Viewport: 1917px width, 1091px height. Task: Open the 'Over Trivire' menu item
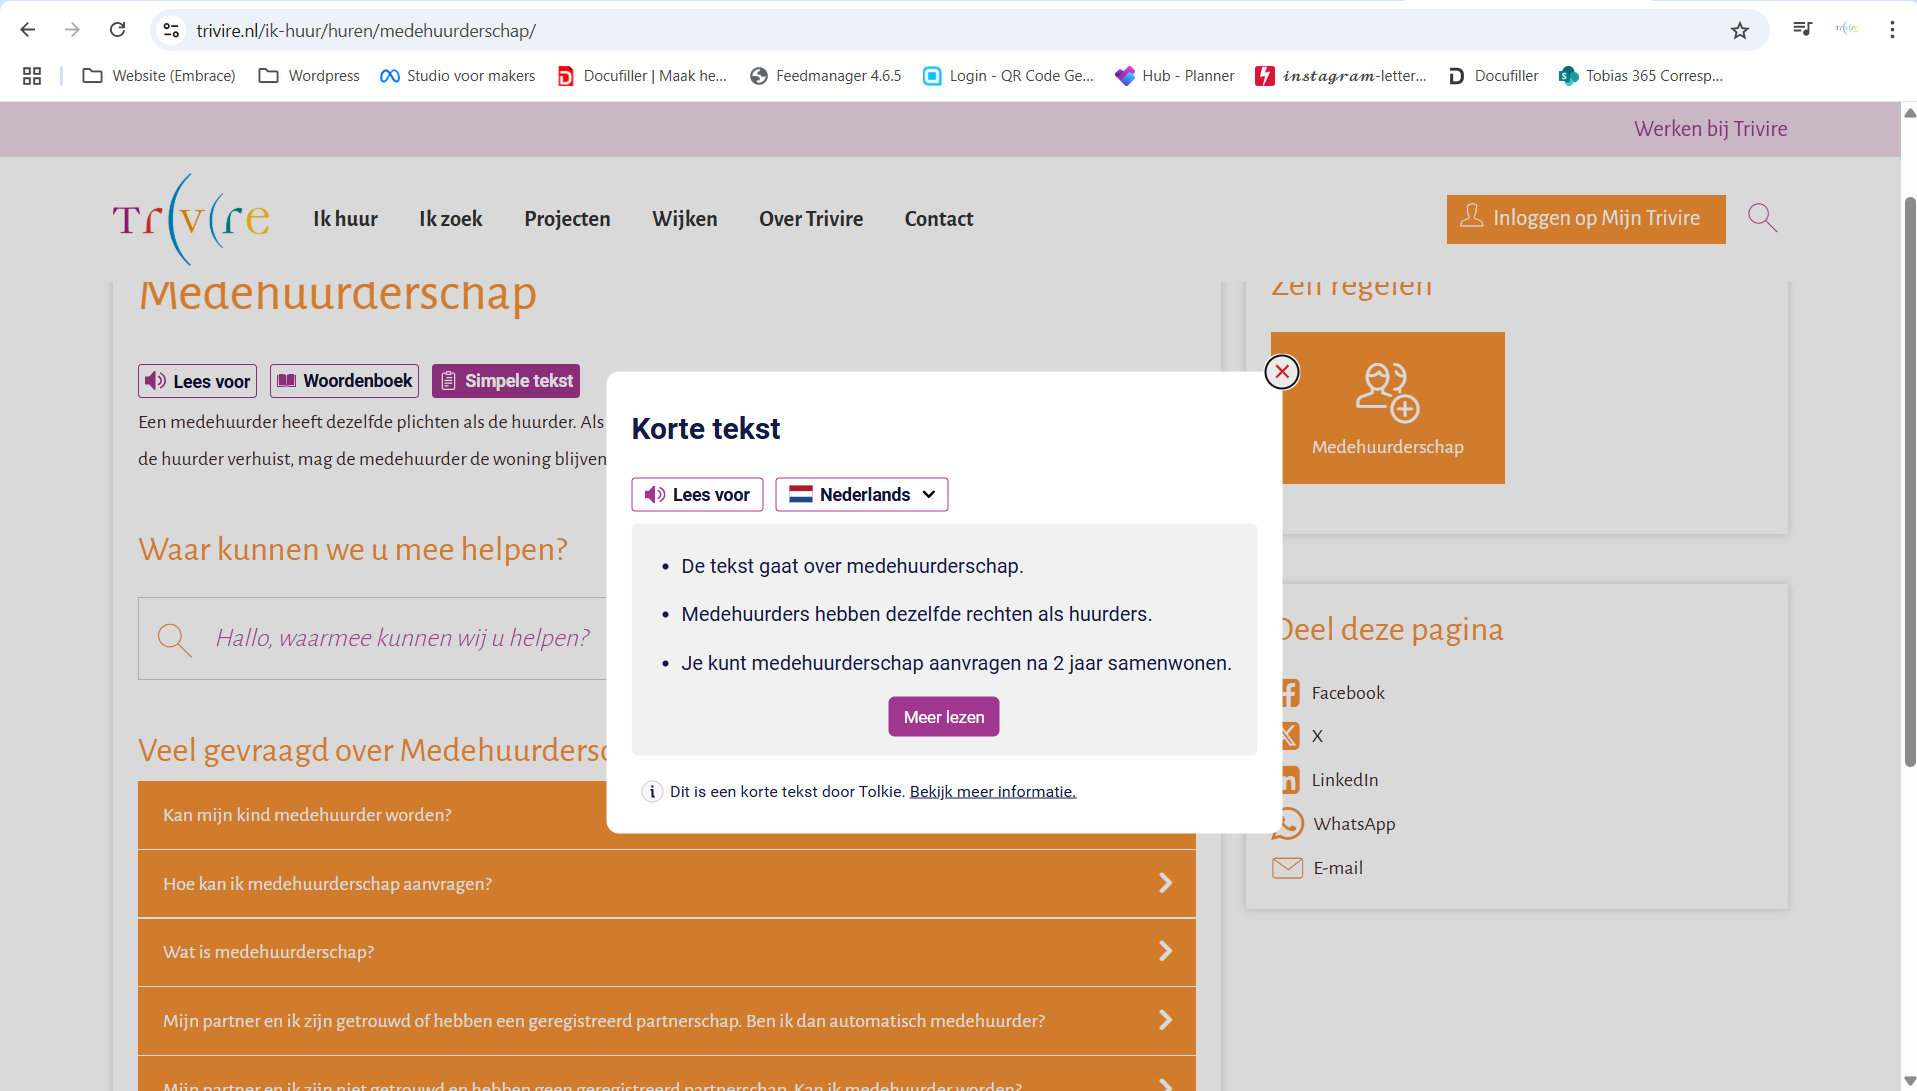[x=810, y=219]
